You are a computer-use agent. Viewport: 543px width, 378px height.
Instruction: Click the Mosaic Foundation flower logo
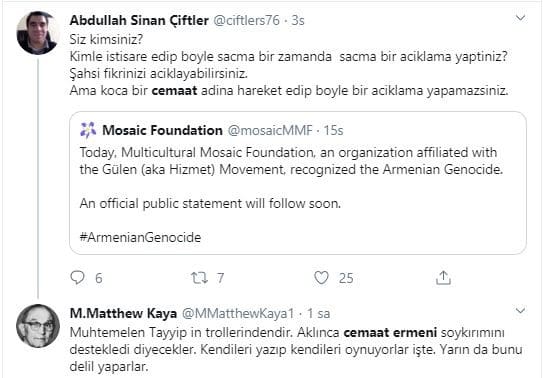[x=88, y=130]
